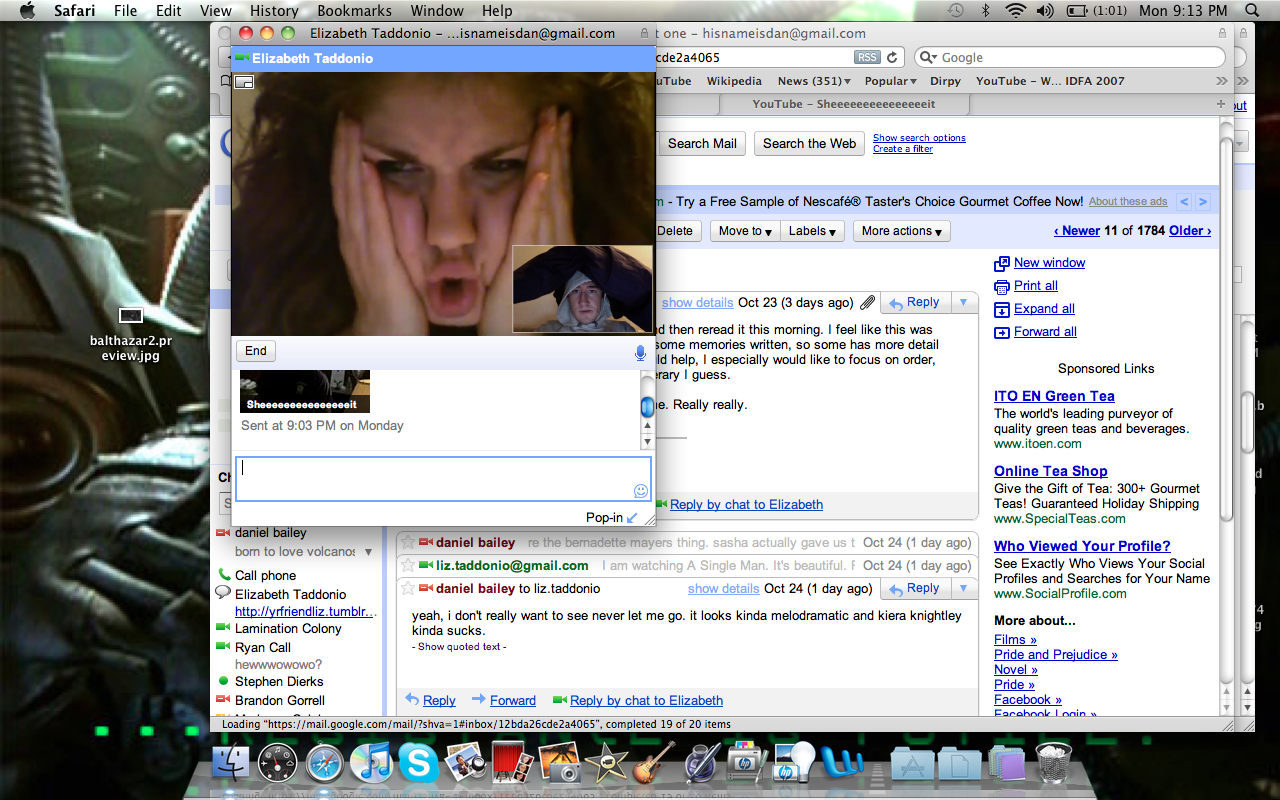This screenshot has height=800, width=1280.
Task: Open the Move to dropdown
Action: [745, 231]
